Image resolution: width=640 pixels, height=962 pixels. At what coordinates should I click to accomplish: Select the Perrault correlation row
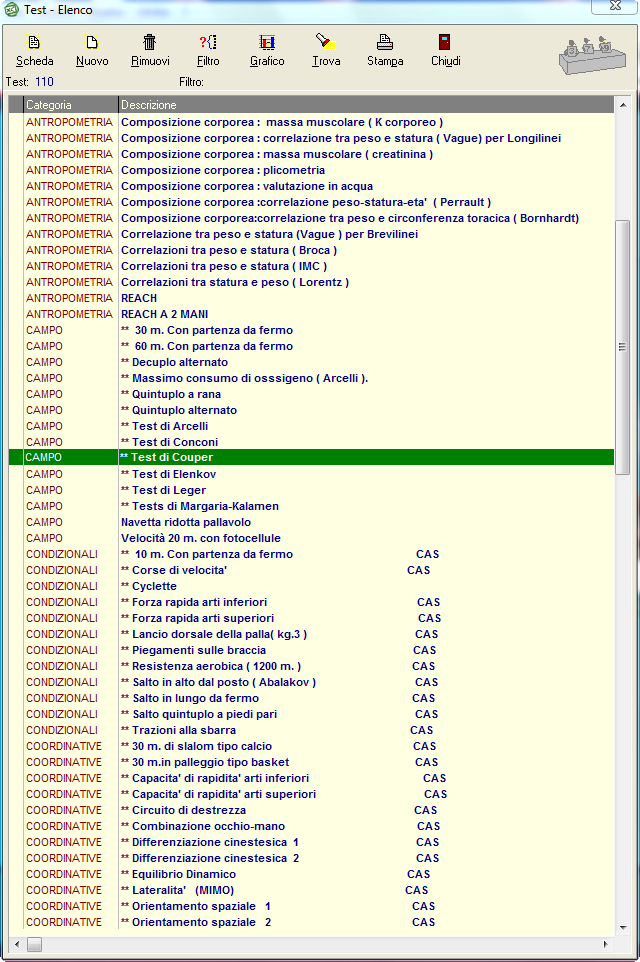(x=311, y=202)
